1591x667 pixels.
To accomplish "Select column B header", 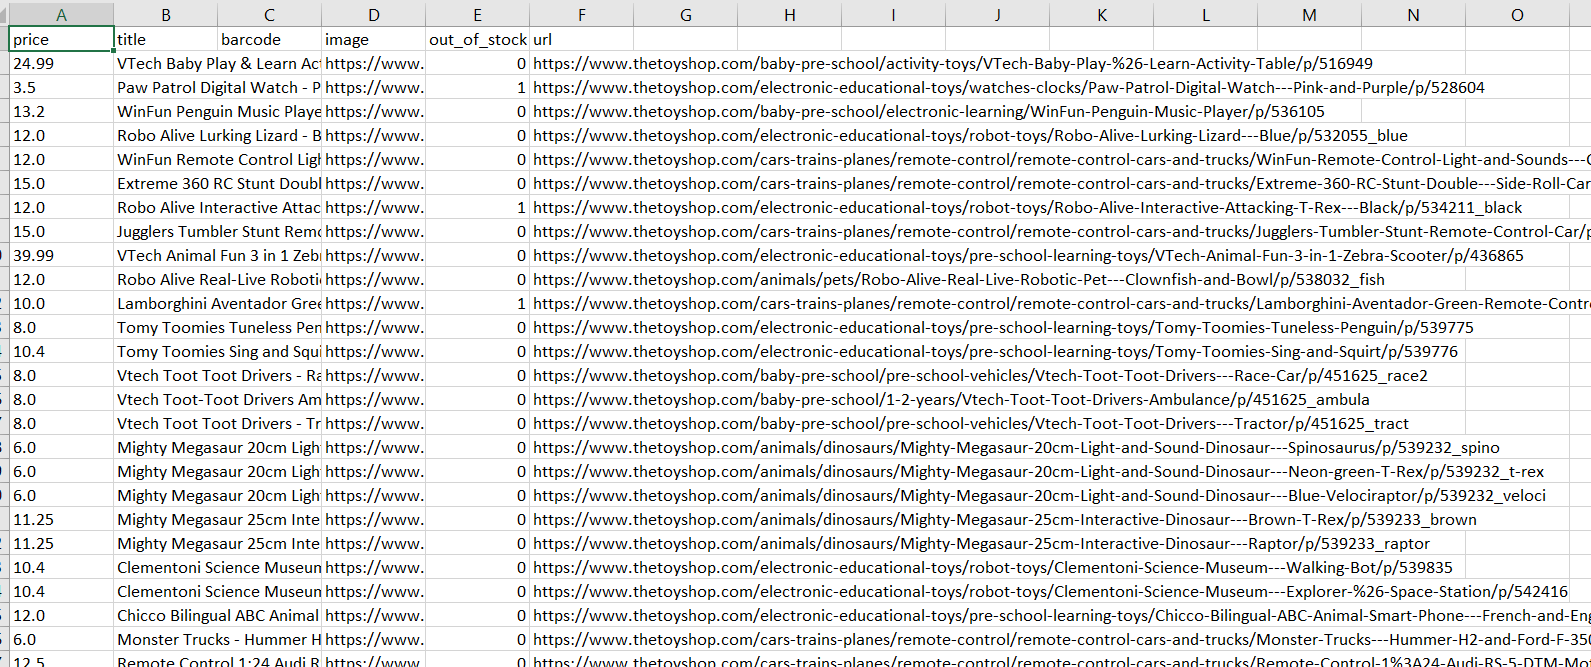I will (166, 14).
